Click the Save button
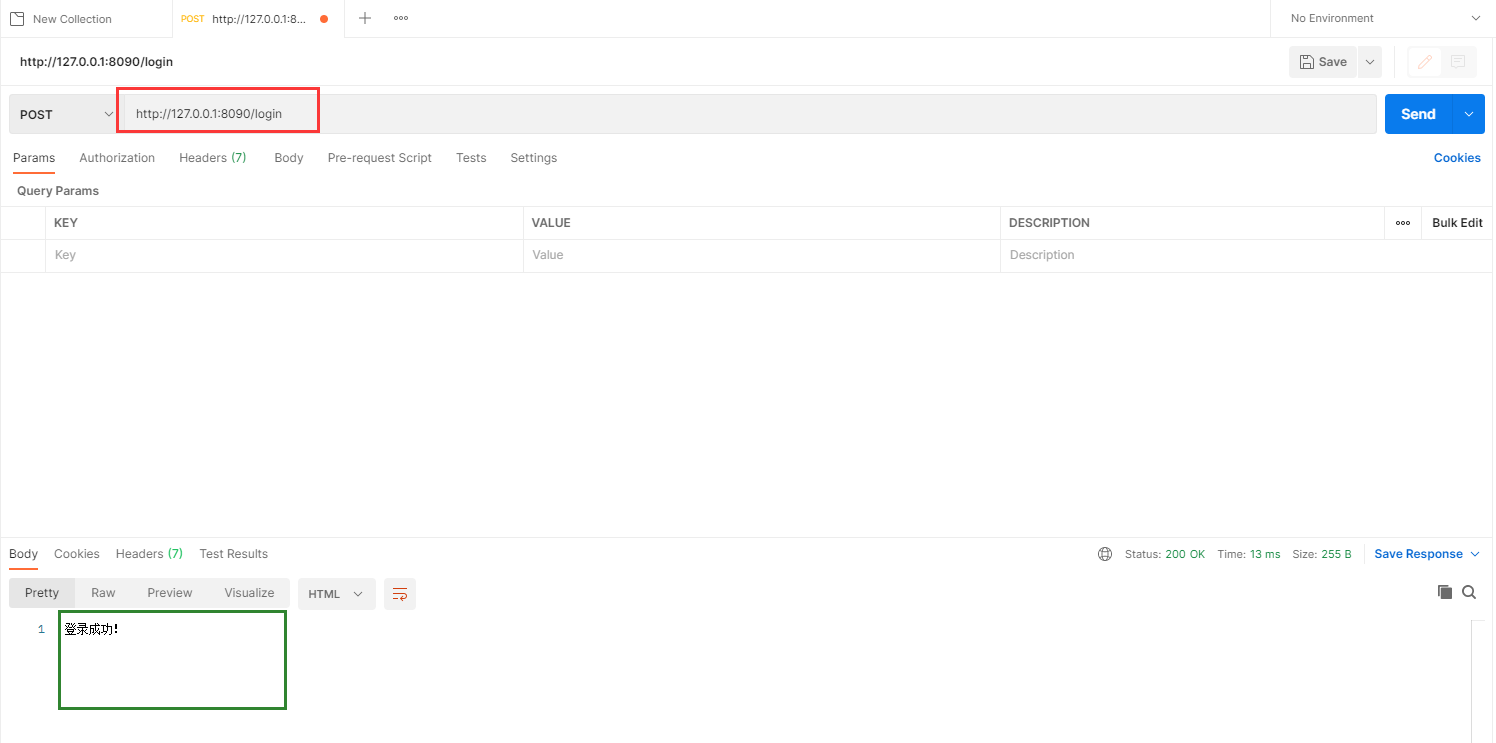This screenshot has width=1496, height=743. click(x=1323, y=62)
